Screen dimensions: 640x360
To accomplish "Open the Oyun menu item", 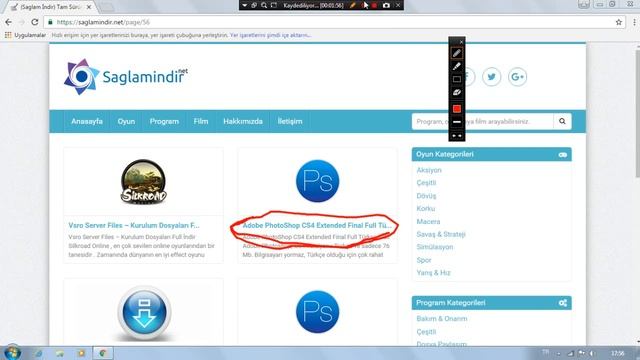I will point(126,121).
